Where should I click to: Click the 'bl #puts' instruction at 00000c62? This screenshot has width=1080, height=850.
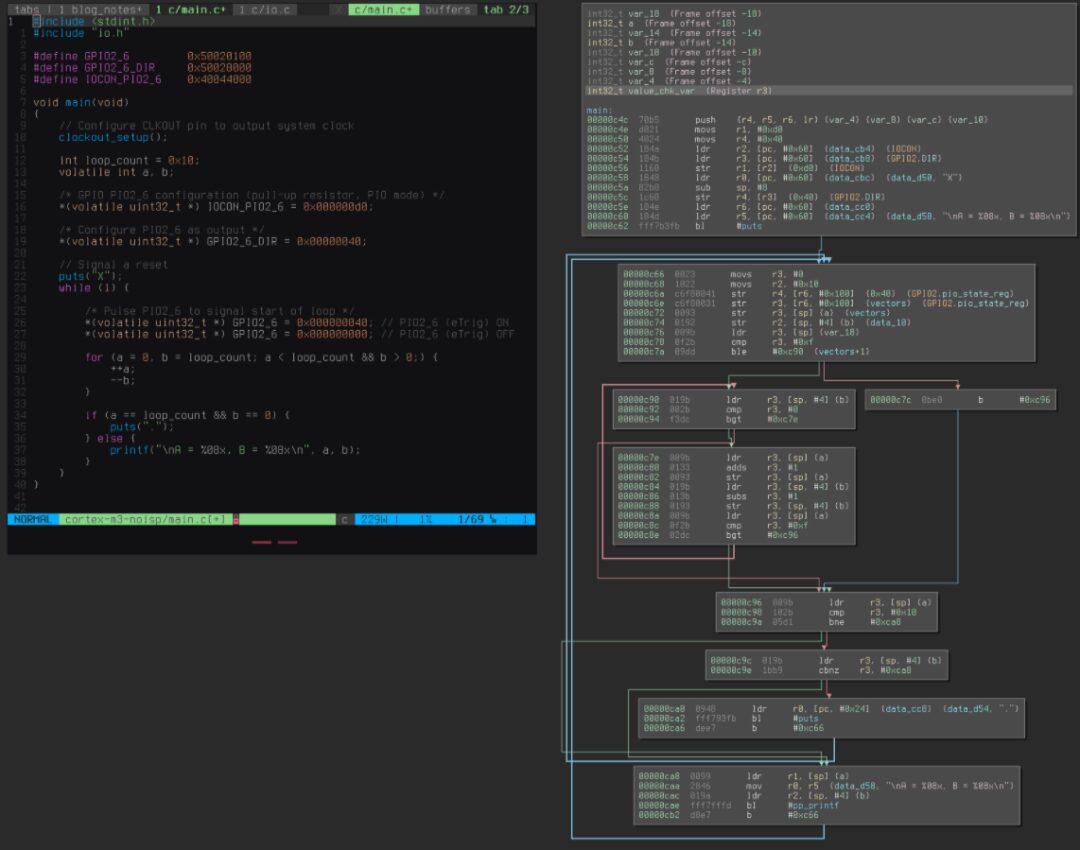coord(674,226)
